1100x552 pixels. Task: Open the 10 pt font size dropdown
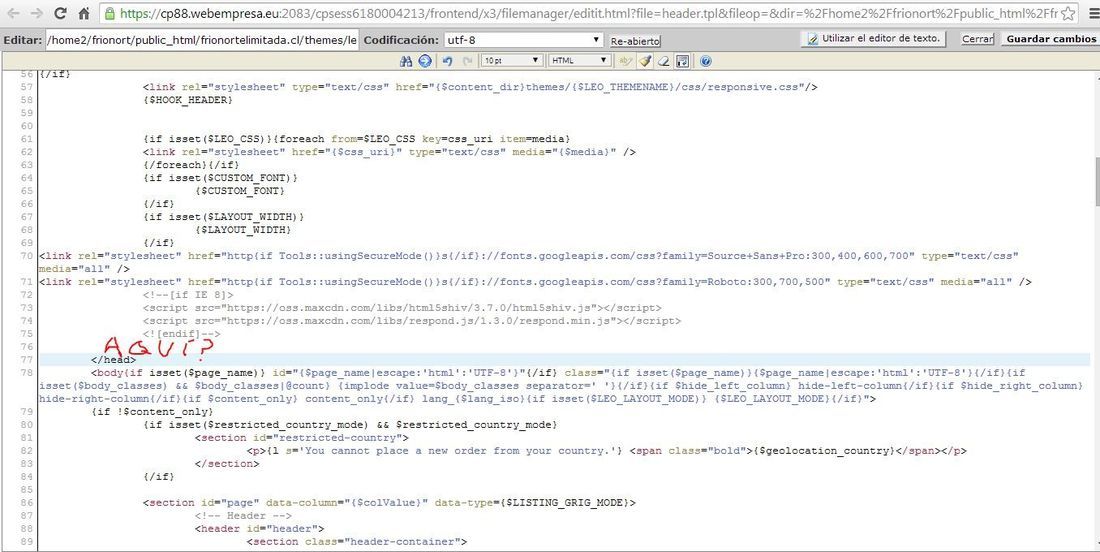click(x=511, y=62)
